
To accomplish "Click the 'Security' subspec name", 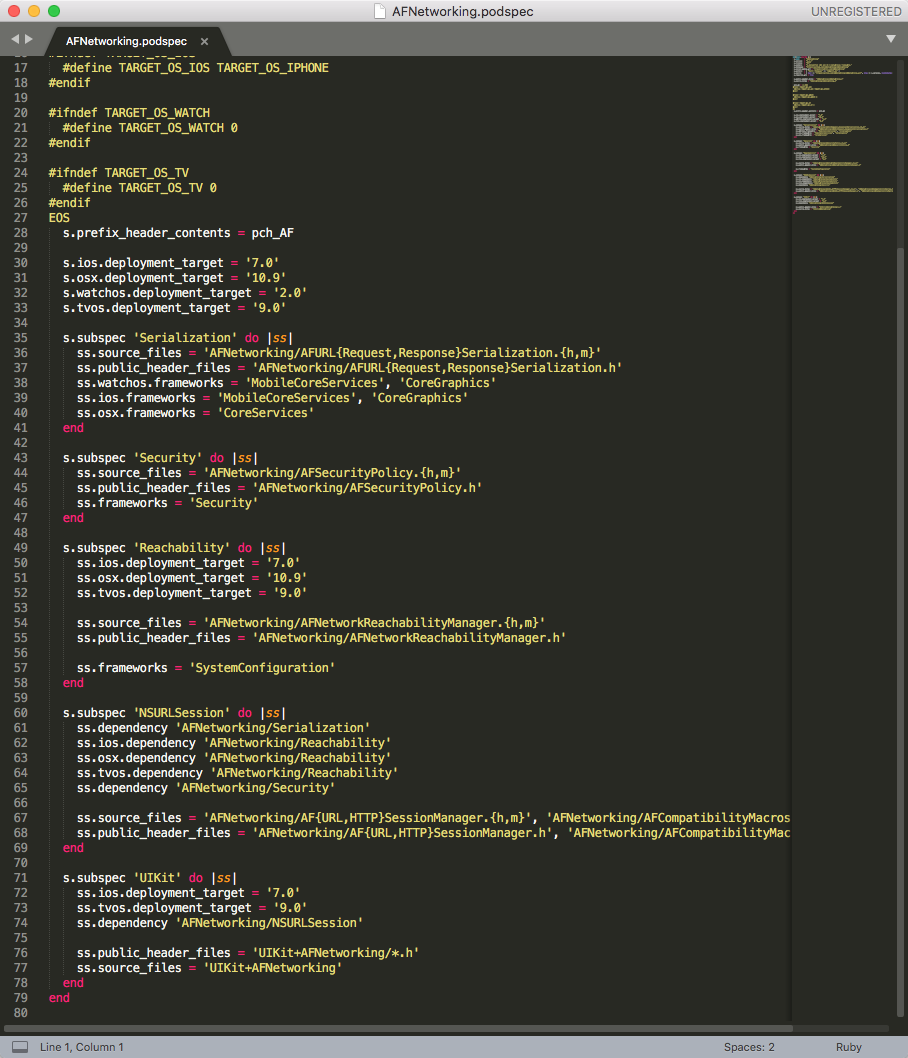I will (x=168, y=458).
